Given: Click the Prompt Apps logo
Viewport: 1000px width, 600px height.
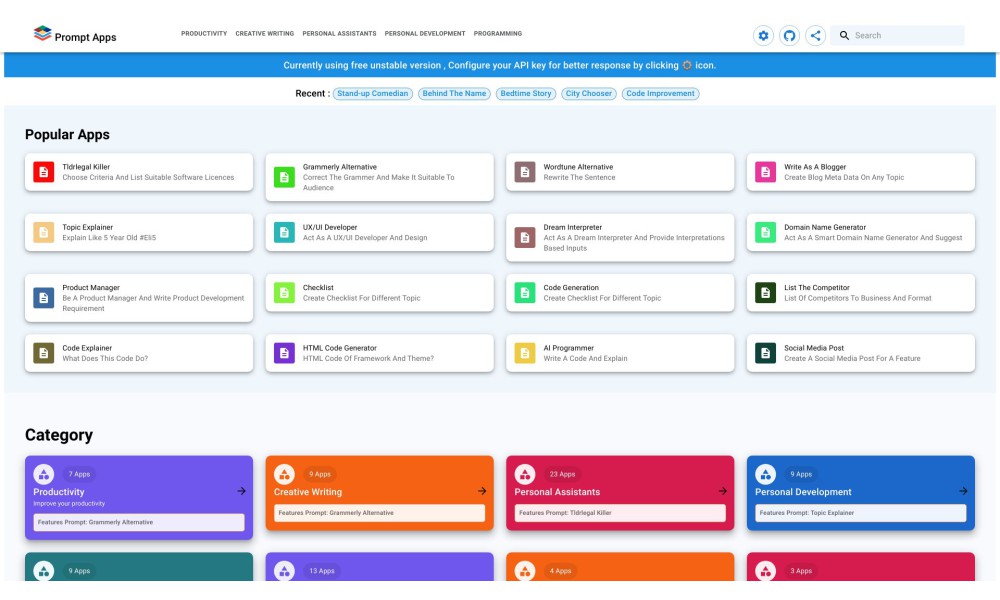Looking at the screenshot, I should 42,33.
